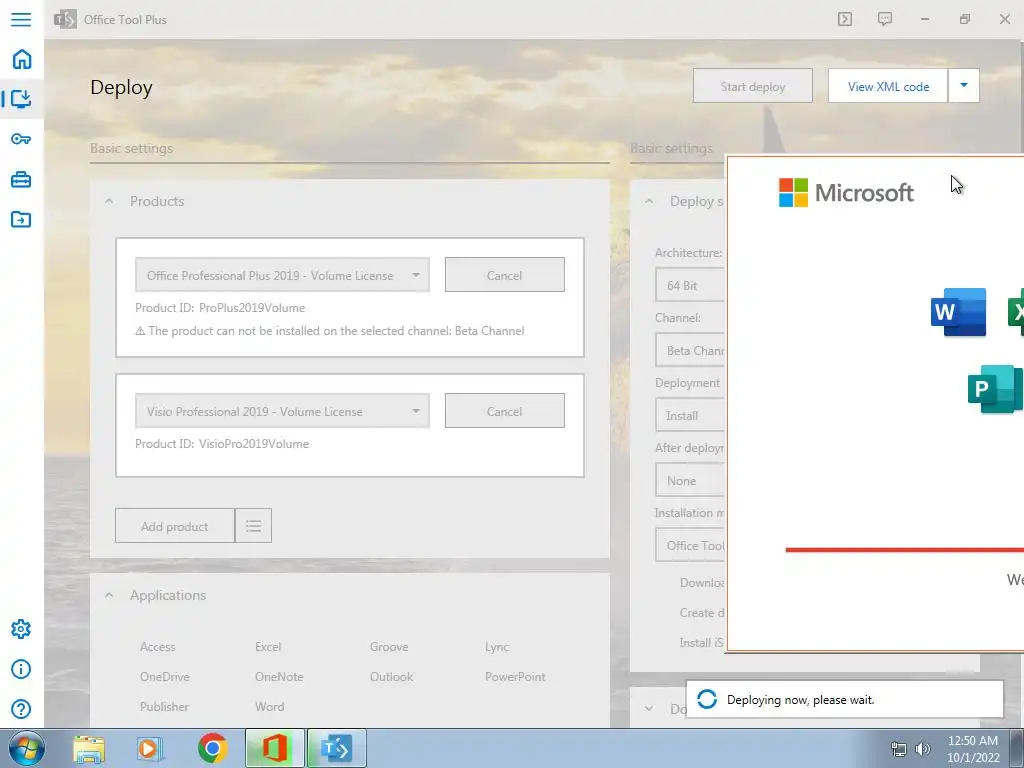Open the hamburger menu in sidebar
The image size is (1024, 768).
coord(21,19)
